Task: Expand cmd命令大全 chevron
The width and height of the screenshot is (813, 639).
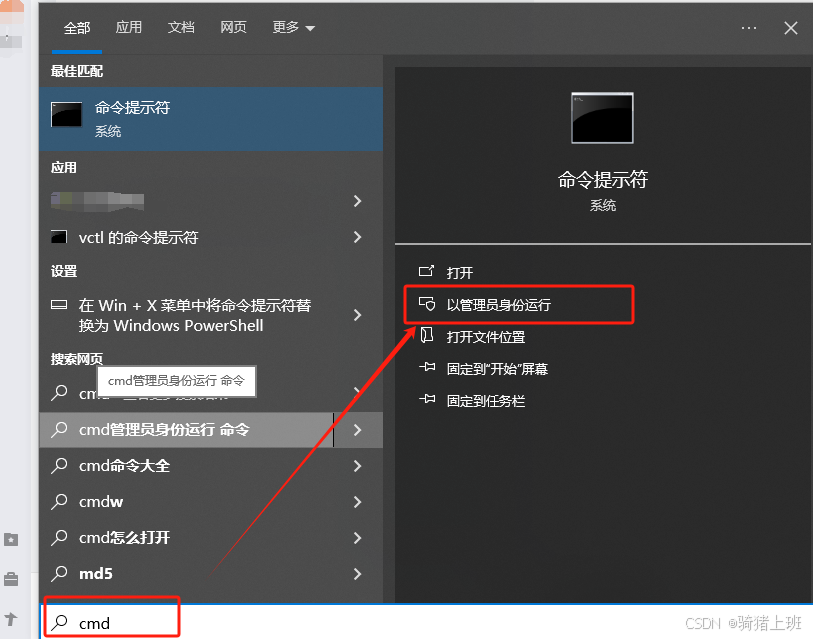Action: click(357, 466)
